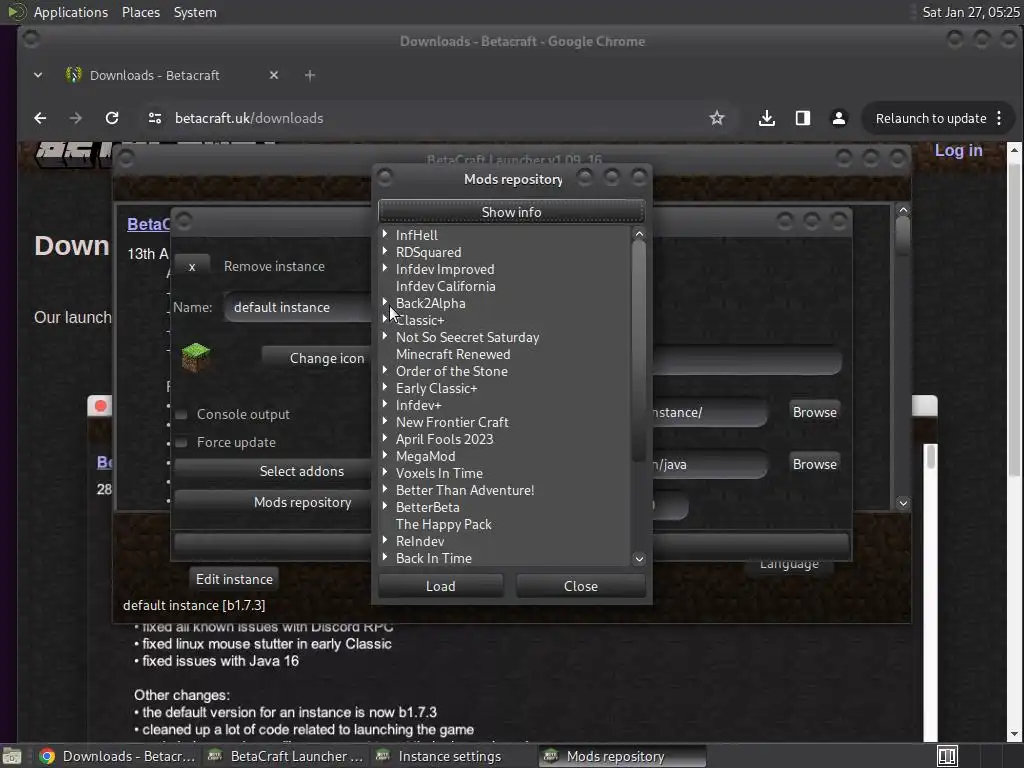Click the red record dot on webpage
The width and height of the screenshot is (1024, 768).
[x=101, y=406]
